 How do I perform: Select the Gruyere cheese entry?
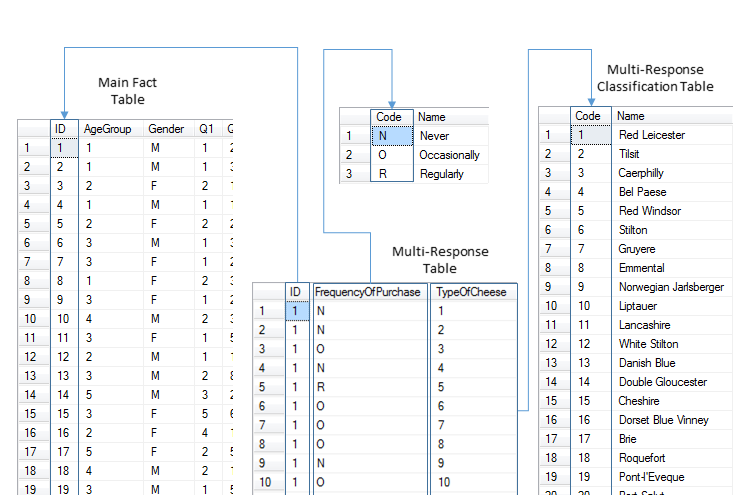[637, 249]
